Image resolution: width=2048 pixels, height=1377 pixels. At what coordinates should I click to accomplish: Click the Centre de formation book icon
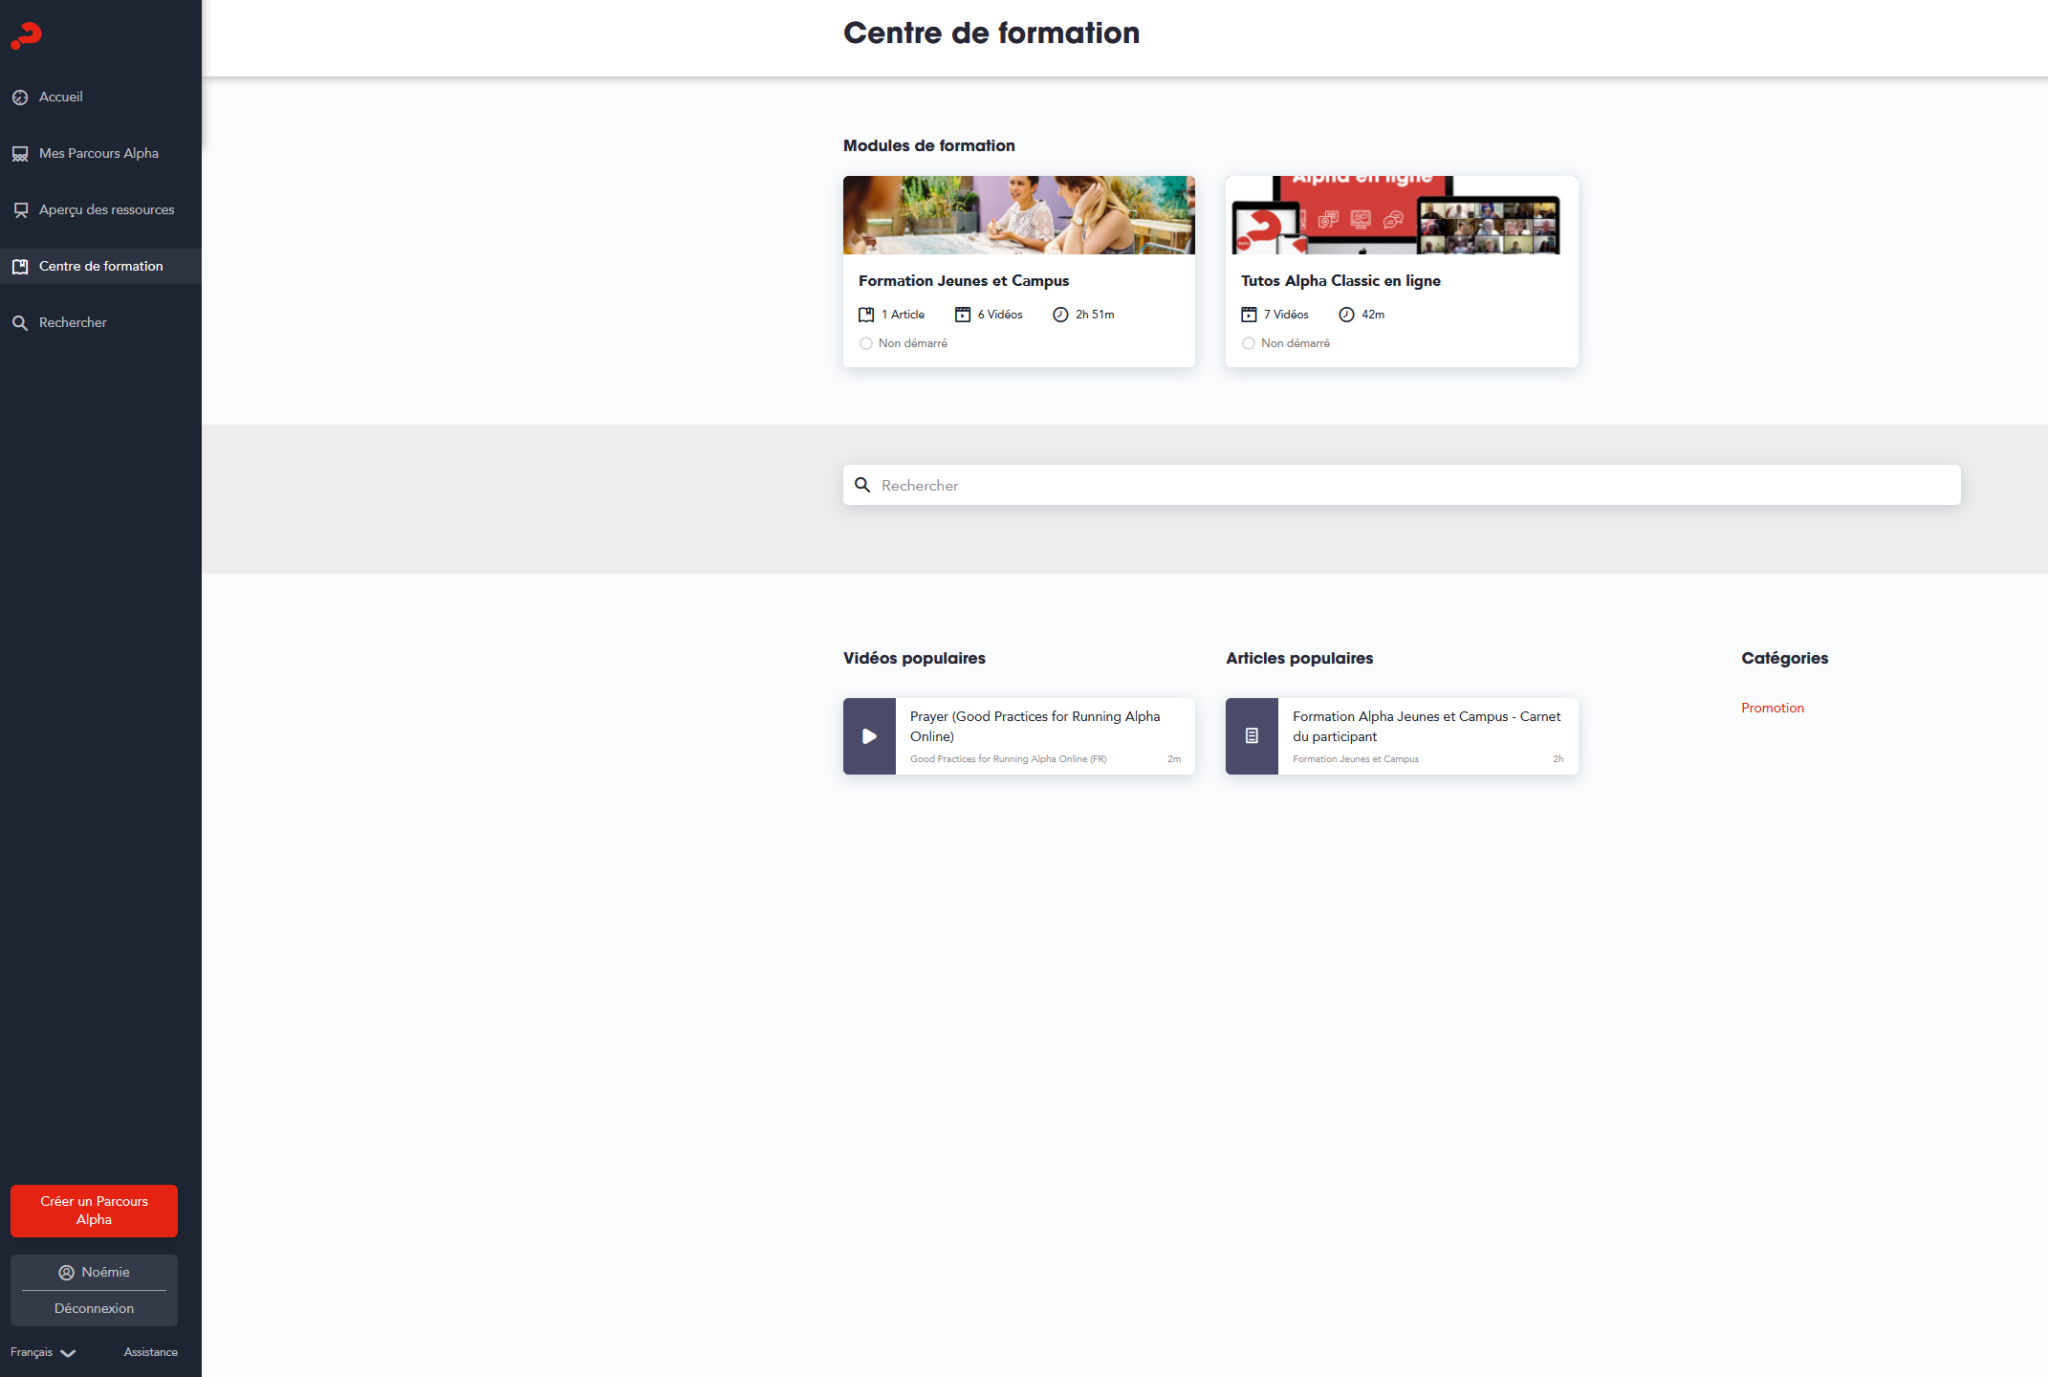click(x=20, y=267)
